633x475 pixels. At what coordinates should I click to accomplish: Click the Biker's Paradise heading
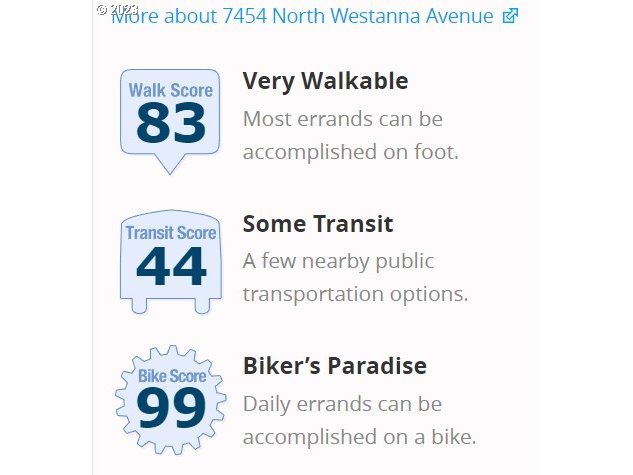(334, 366)
